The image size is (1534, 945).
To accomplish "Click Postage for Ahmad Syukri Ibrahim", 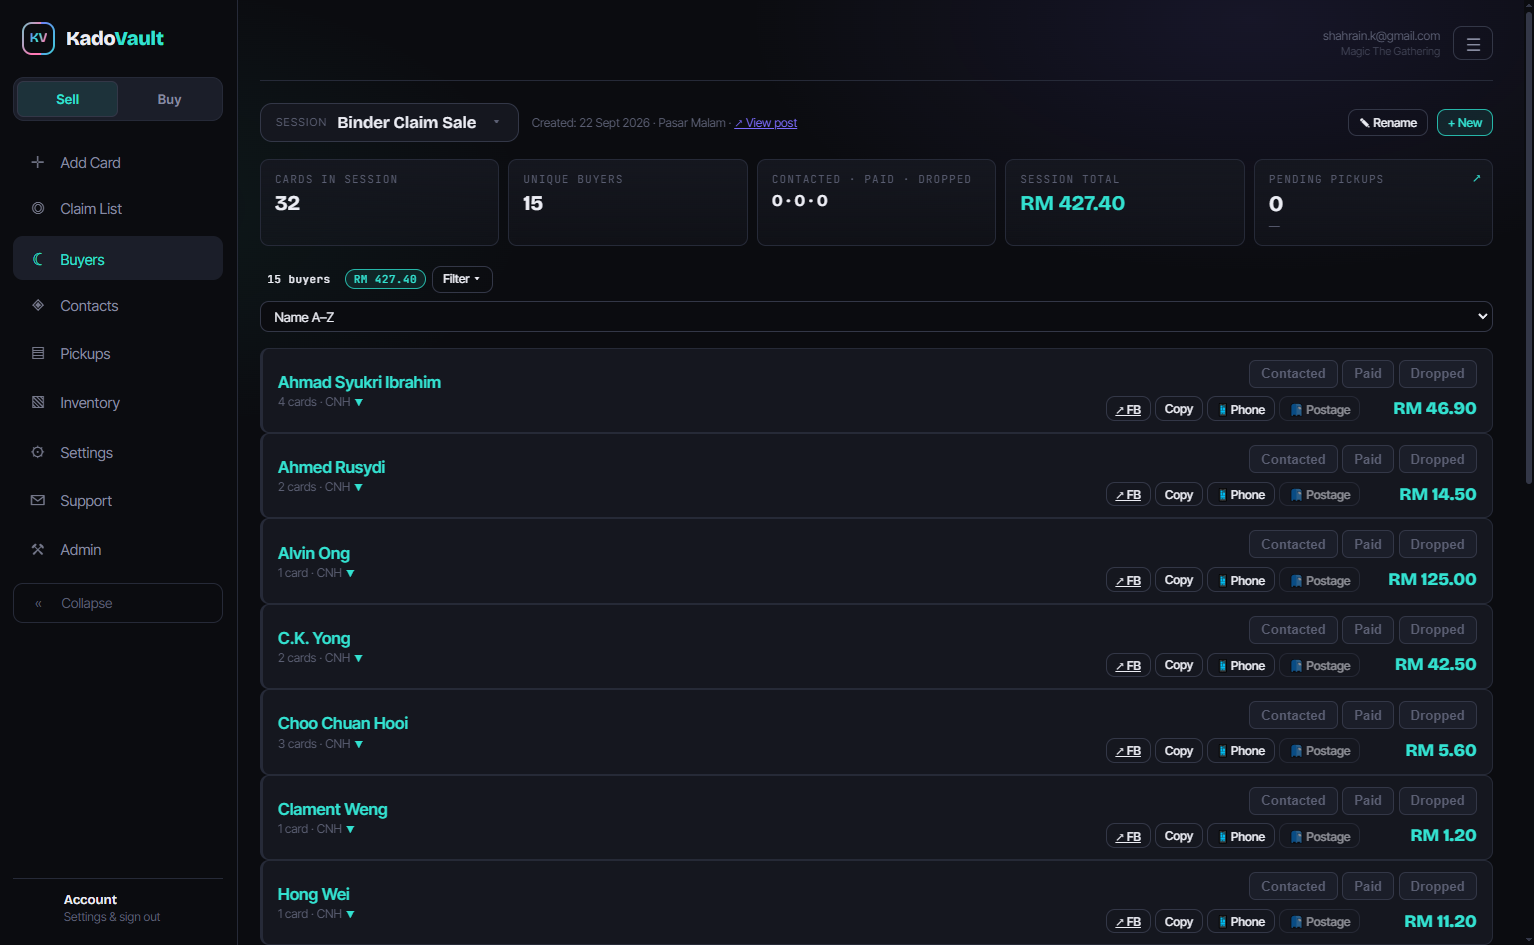I will (1319, 409).
